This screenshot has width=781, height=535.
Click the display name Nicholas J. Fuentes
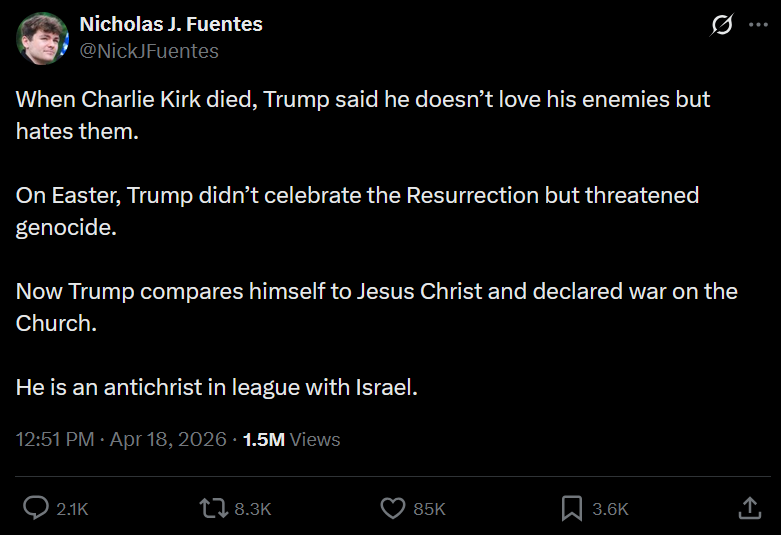tap(171, 24)
